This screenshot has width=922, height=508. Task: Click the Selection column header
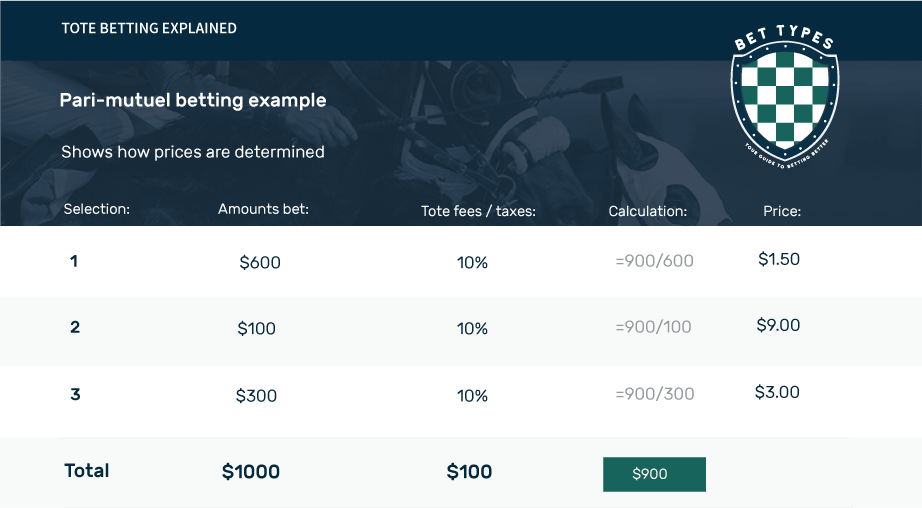[96, 209]
